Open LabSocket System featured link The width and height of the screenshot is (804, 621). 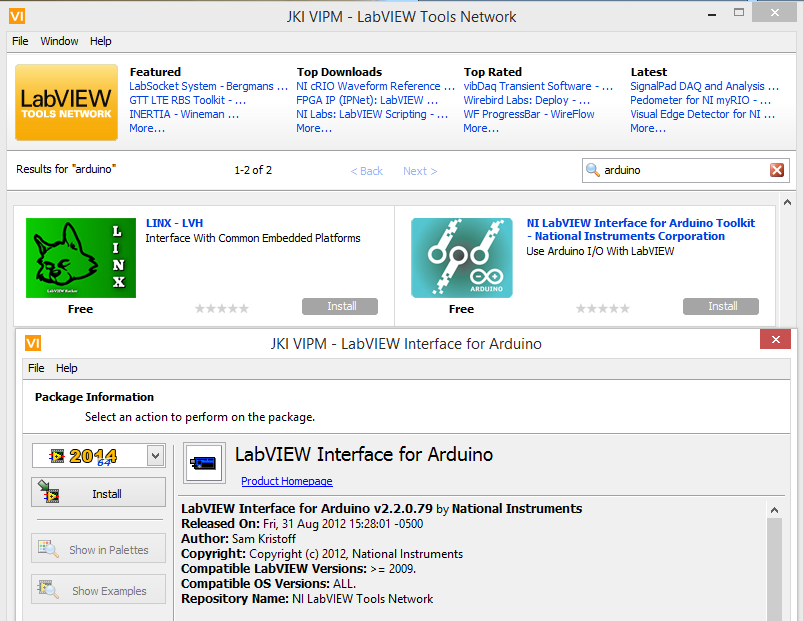(208, 86)
